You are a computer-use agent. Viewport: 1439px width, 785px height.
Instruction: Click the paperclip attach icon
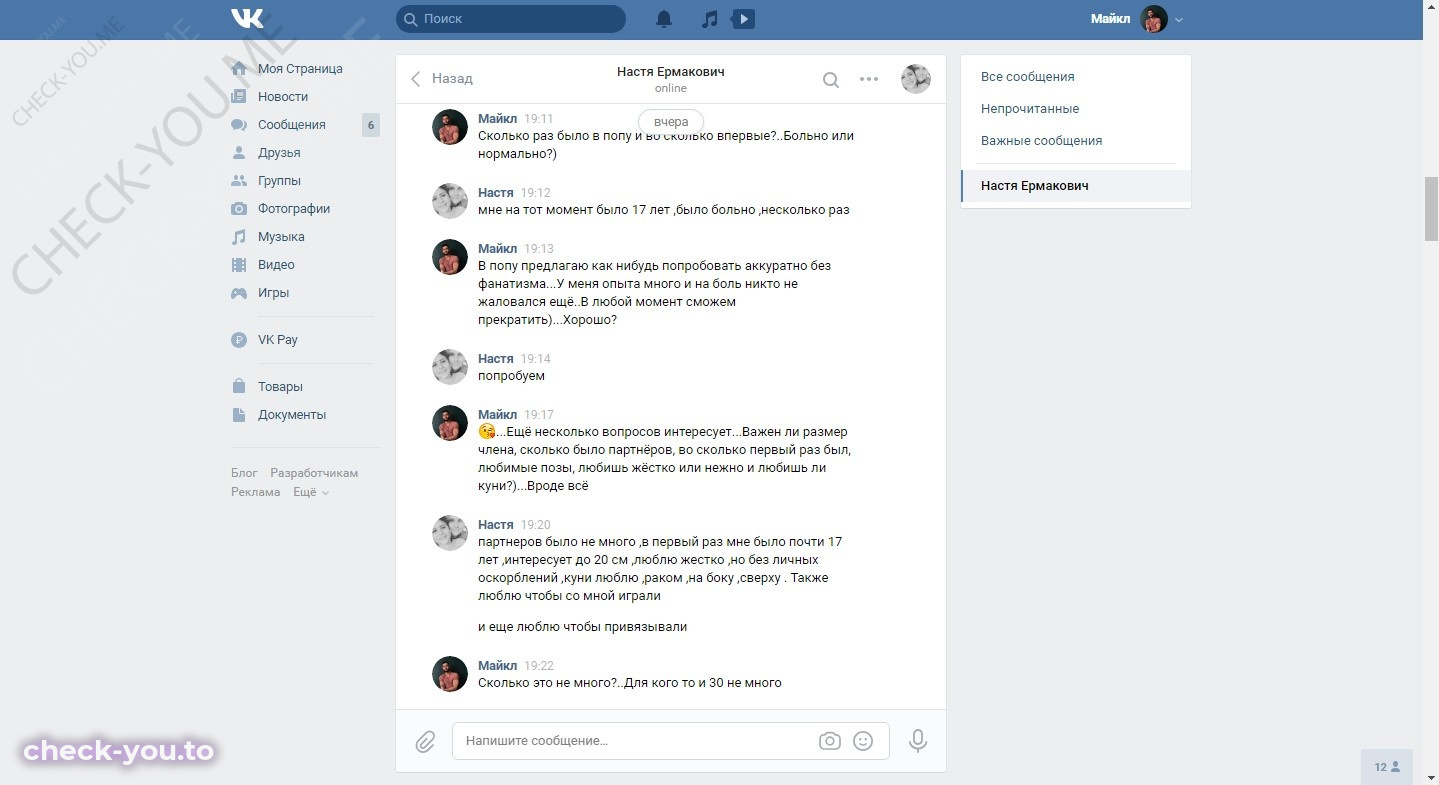(425, 741)
